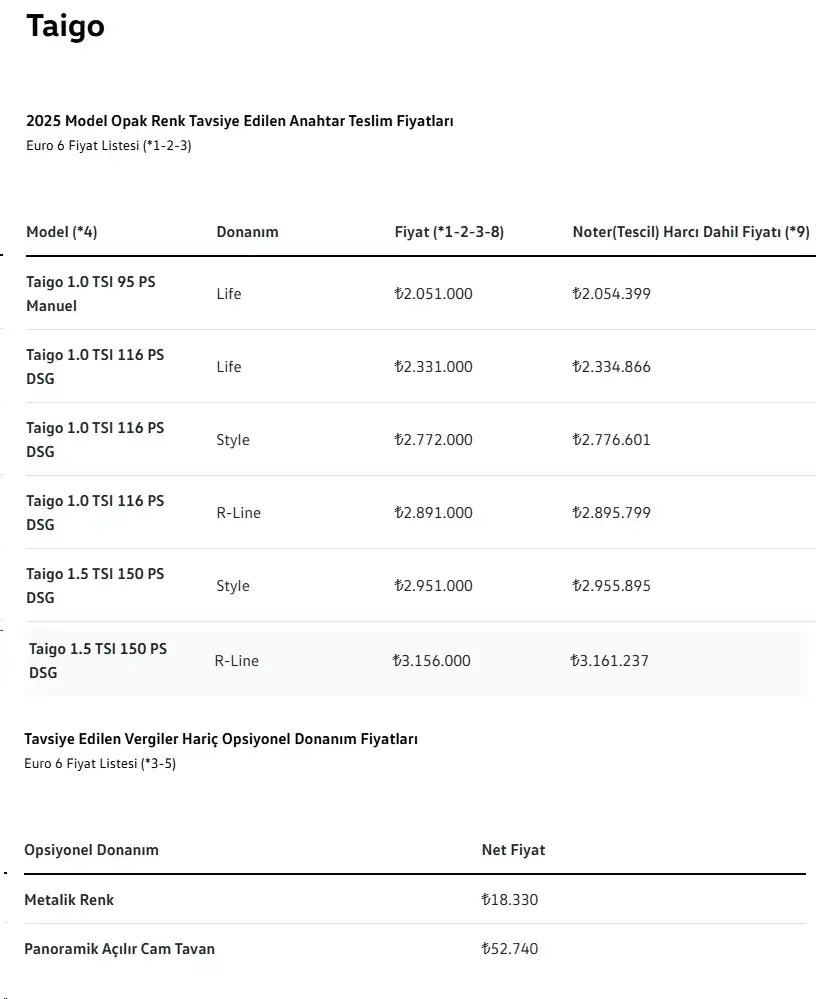The height and width of the screenshot is (999, 816).
Task: Click the Euro 6 Fiyat Listesi (*3-5) subtitle
Action: 100,763
